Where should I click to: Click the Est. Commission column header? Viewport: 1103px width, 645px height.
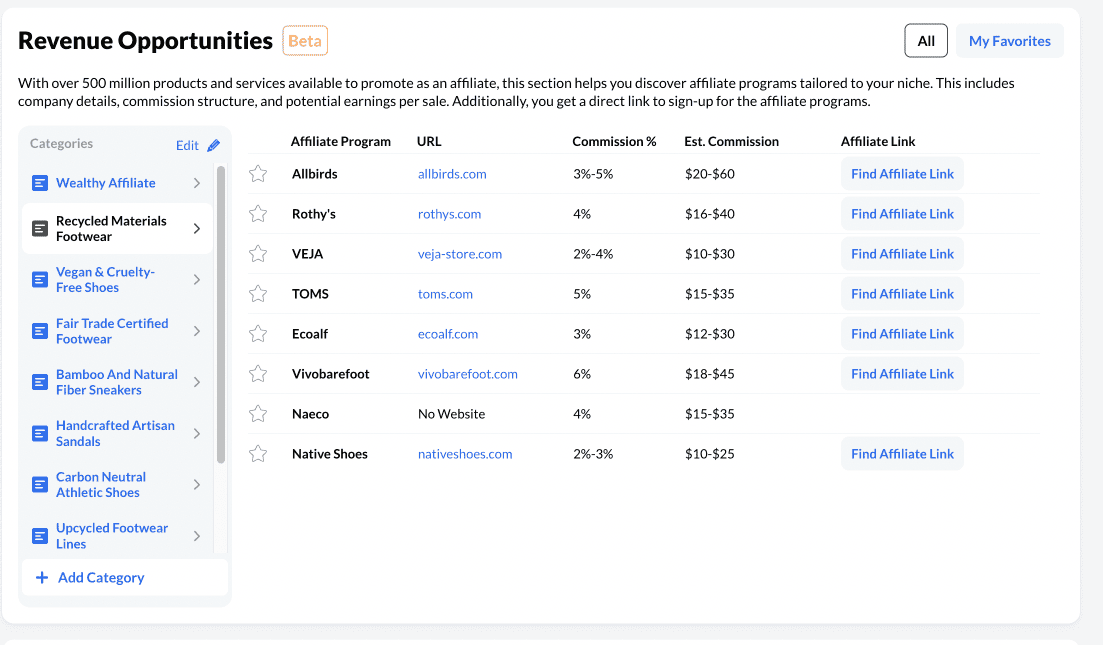(732, 141)
